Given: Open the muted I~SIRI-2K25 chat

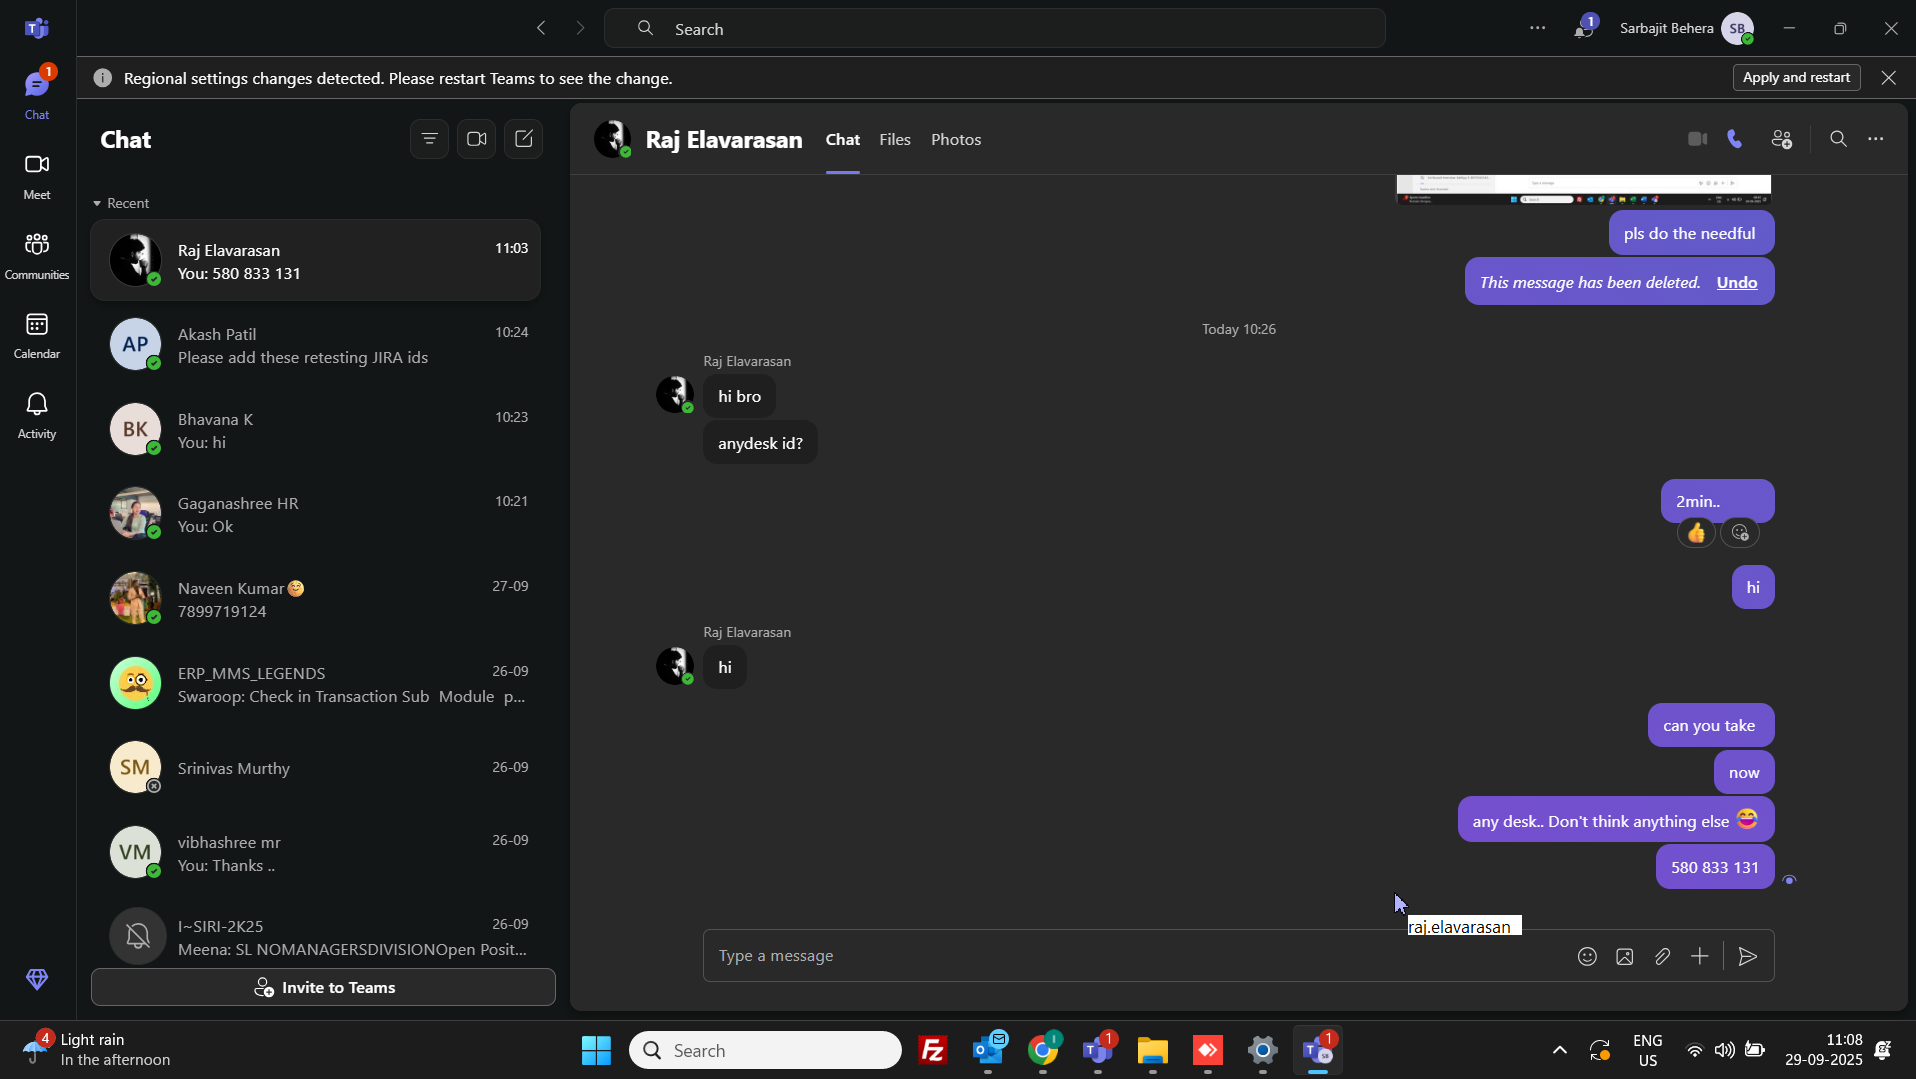Looking at the screenshot, I should (x=316, y=934).
